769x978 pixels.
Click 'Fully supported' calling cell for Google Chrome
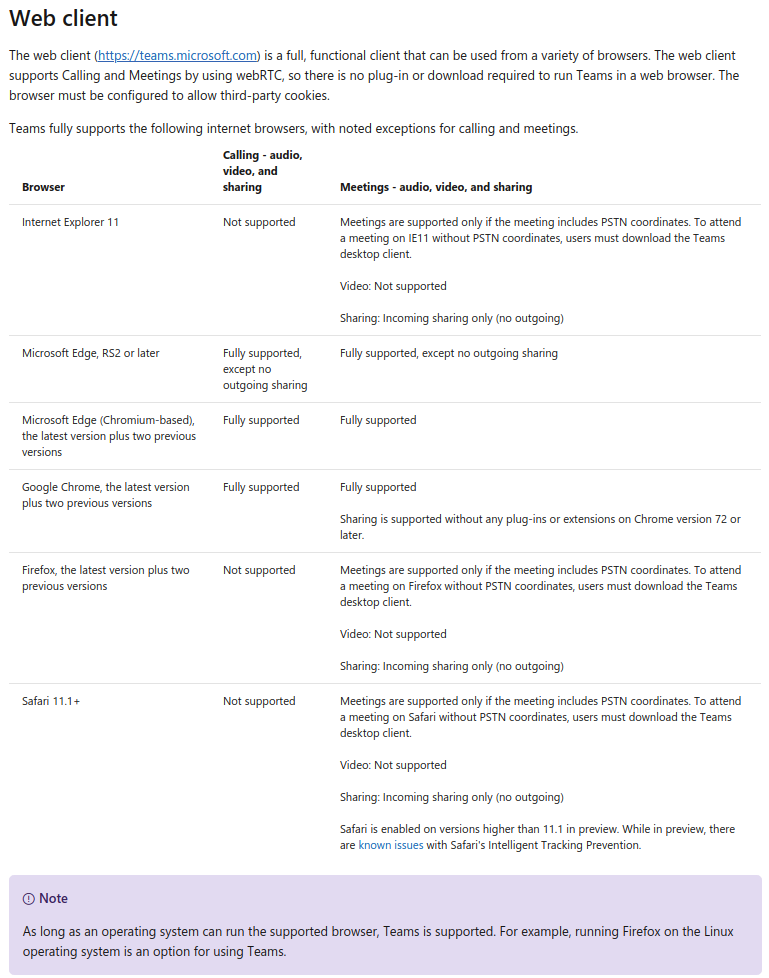[x=261, y=487]
